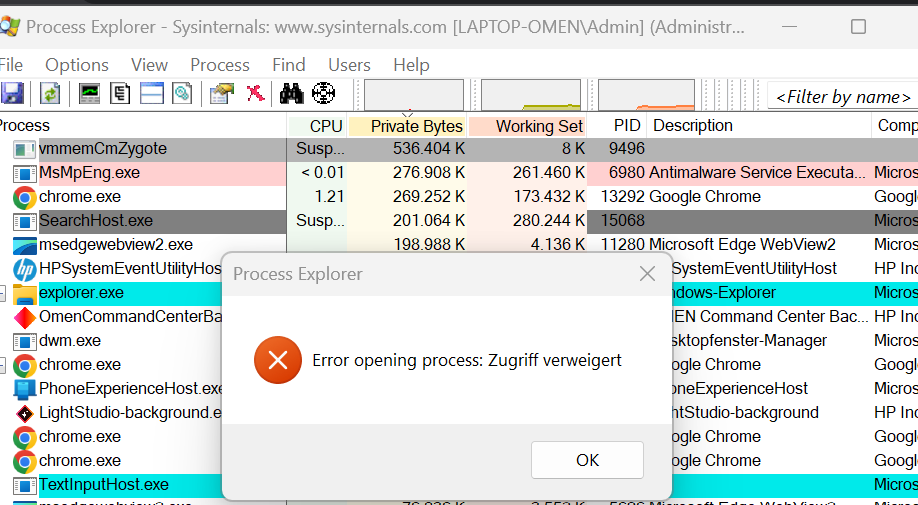Click the binoculars Find Handle icon
Viewport: 918px width, 505px height.
point(292,94)
